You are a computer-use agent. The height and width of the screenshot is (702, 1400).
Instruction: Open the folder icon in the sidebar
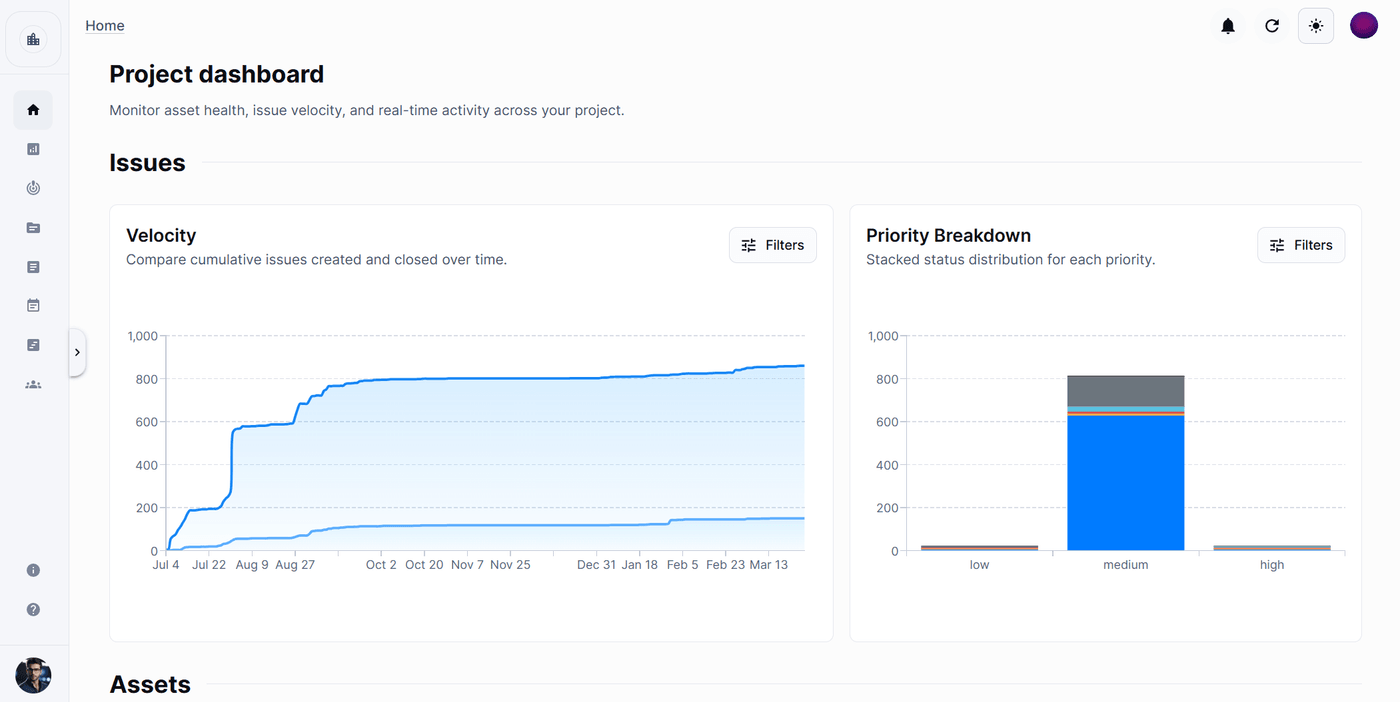[x=33, y=227]
